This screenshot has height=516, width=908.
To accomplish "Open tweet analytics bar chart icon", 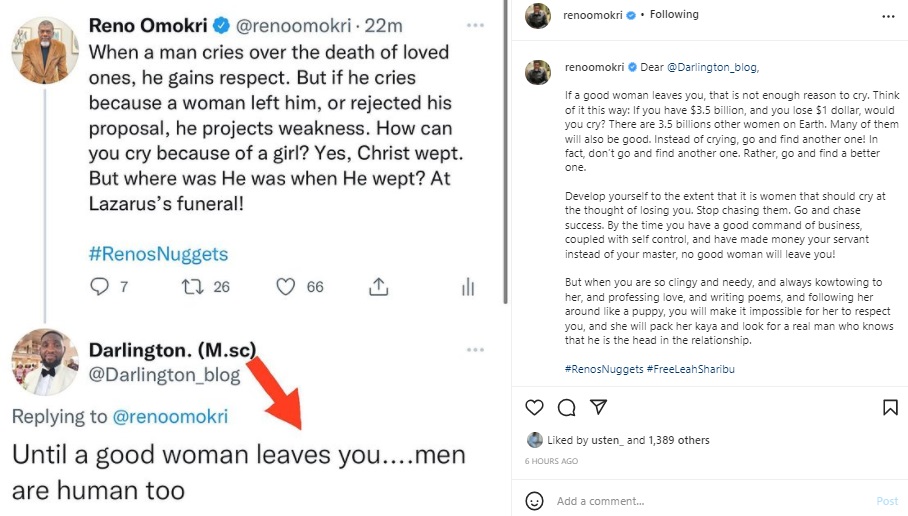I will click(x=467, y=287).
